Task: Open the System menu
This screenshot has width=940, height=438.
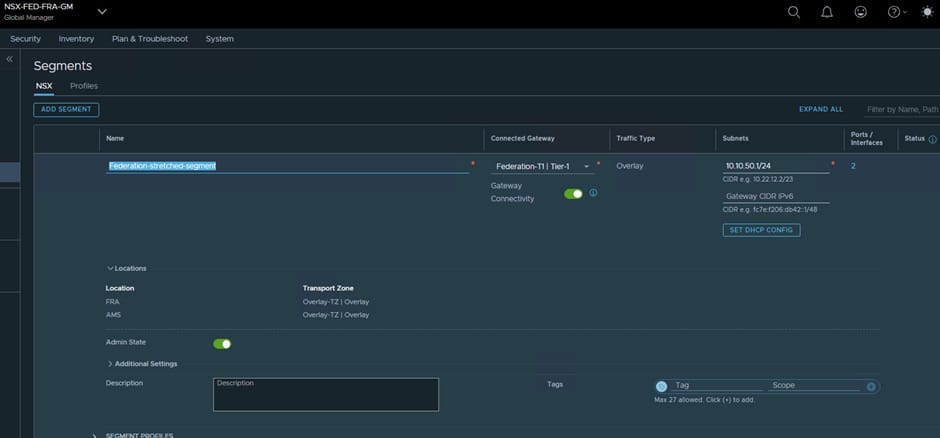Action: click(219, 38)
